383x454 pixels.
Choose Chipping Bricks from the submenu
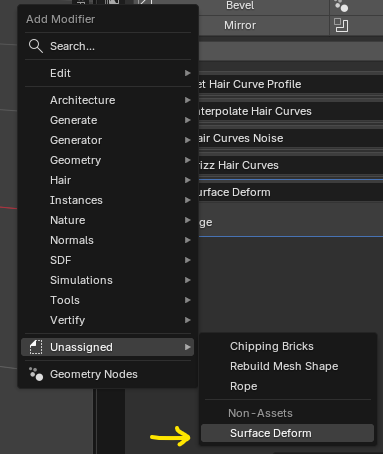tap(287, 346)
